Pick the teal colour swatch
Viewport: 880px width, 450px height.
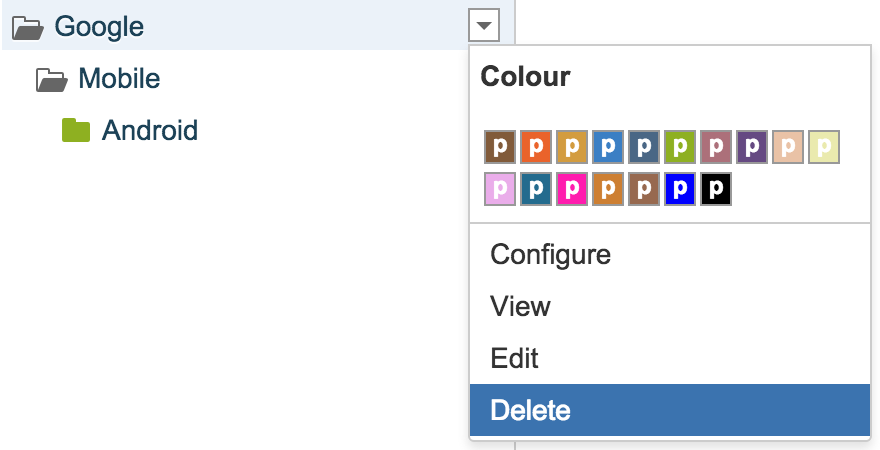click(536, 189)
